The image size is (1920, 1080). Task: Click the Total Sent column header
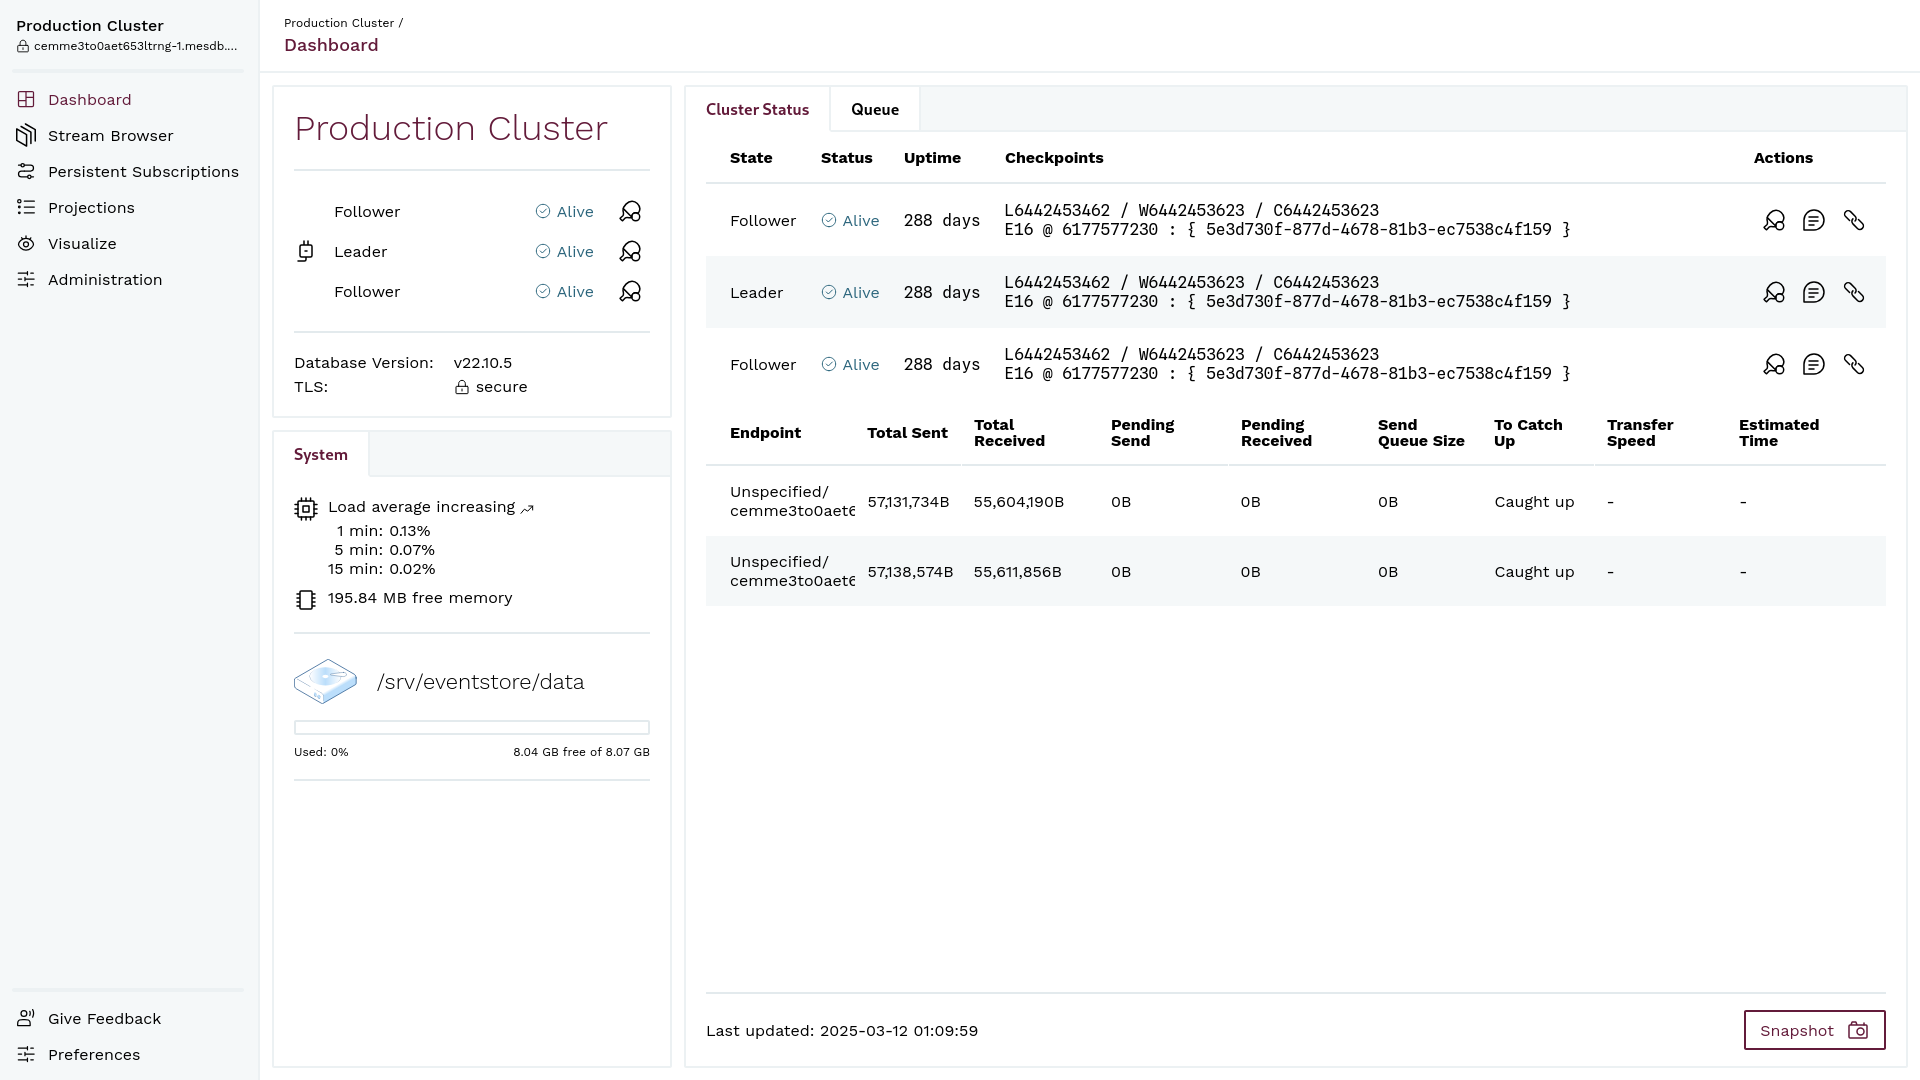coord(907,433)
